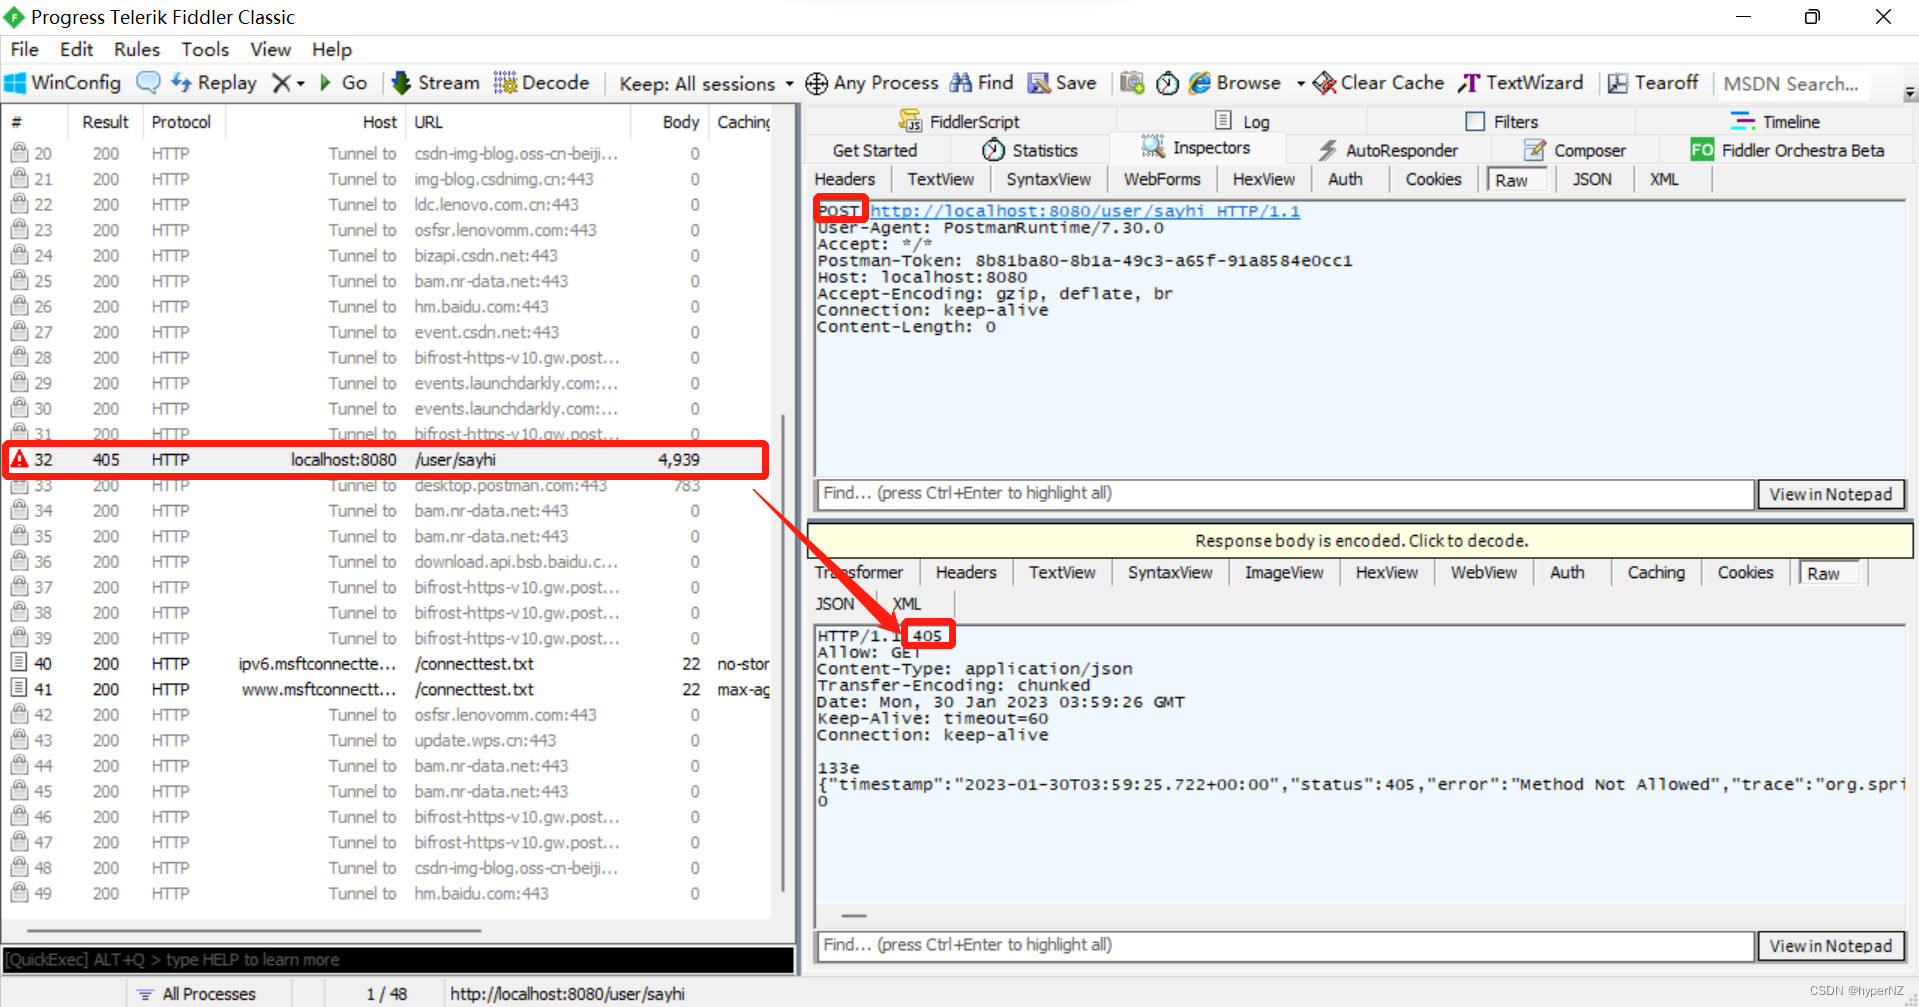Select response Transformer tab
Screen dimensions: 1919x1007
tap(859, 572)
